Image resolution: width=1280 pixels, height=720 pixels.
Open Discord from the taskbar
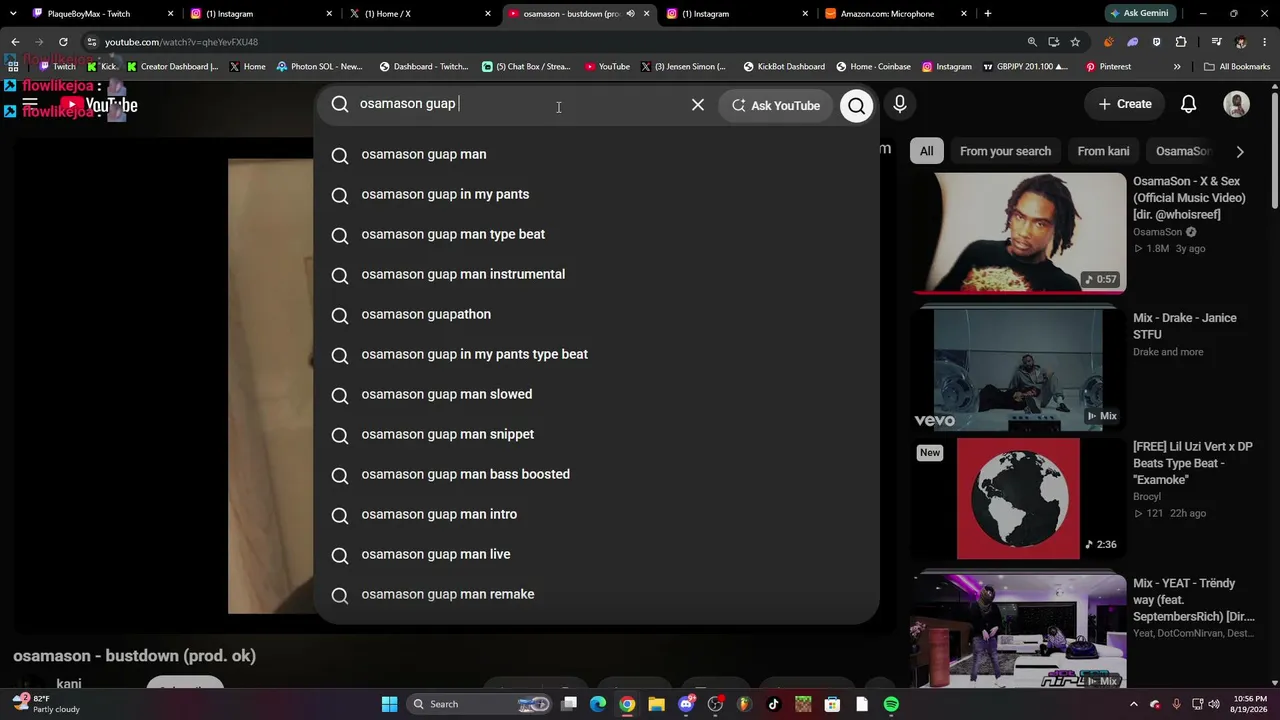[x=686, y=704]
